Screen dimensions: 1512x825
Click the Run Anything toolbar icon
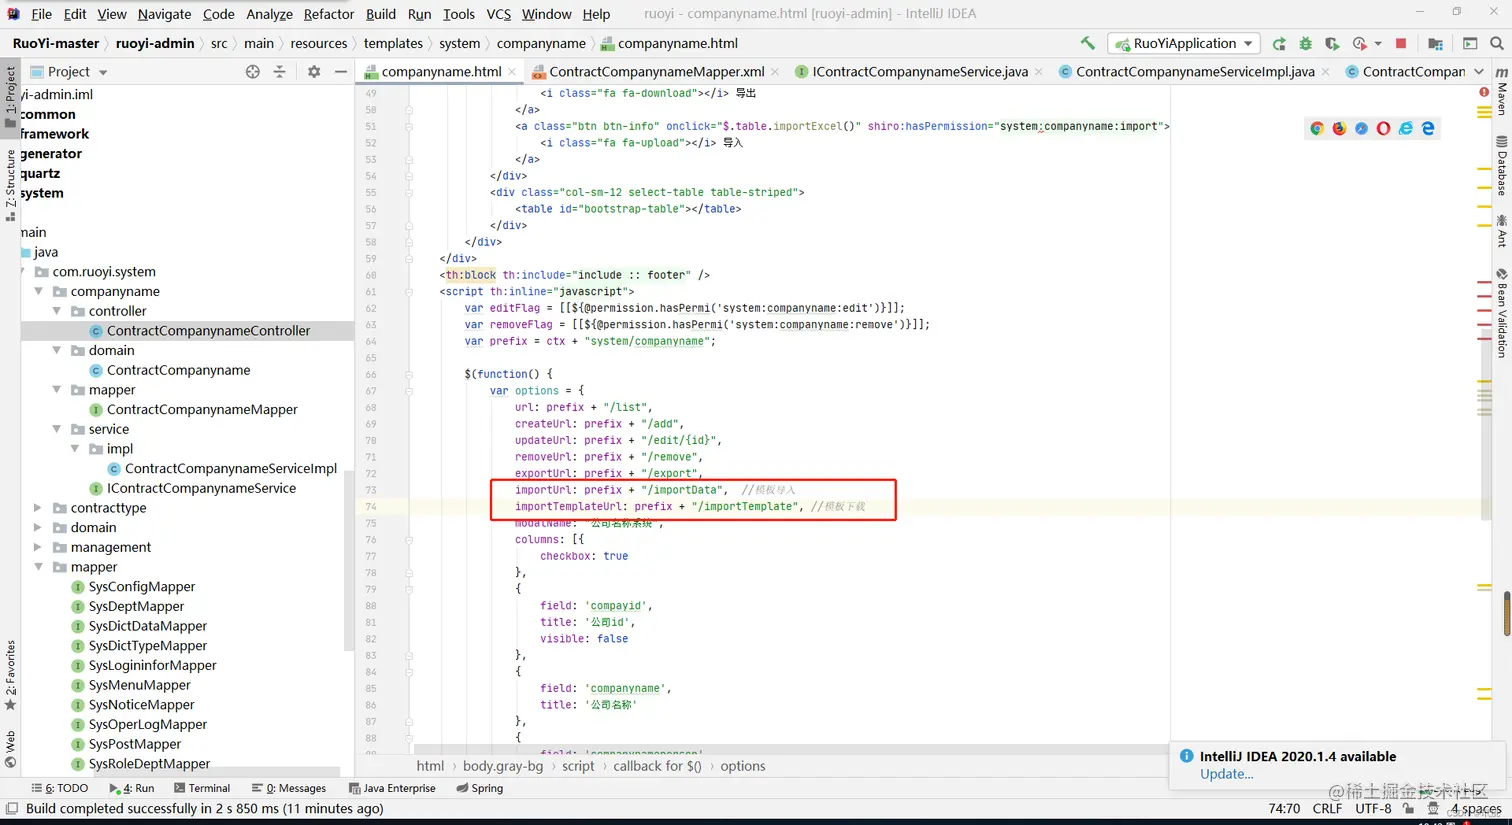pos(1470,43)
